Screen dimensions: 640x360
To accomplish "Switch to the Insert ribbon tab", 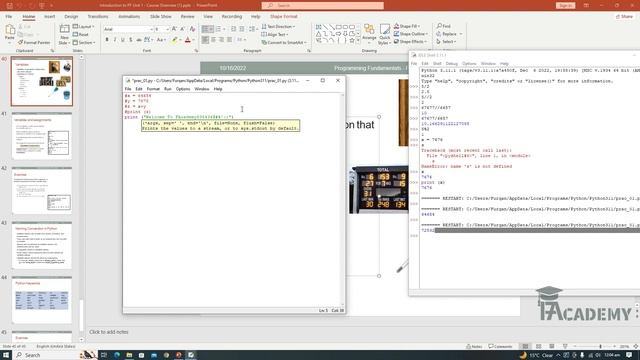I will click(x=49, y=16).
